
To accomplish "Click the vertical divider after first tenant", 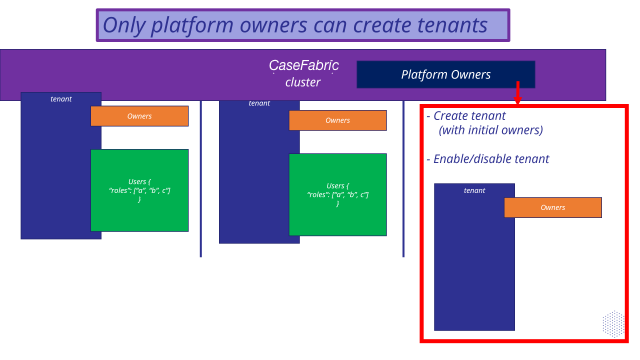I will coord(201,179).
